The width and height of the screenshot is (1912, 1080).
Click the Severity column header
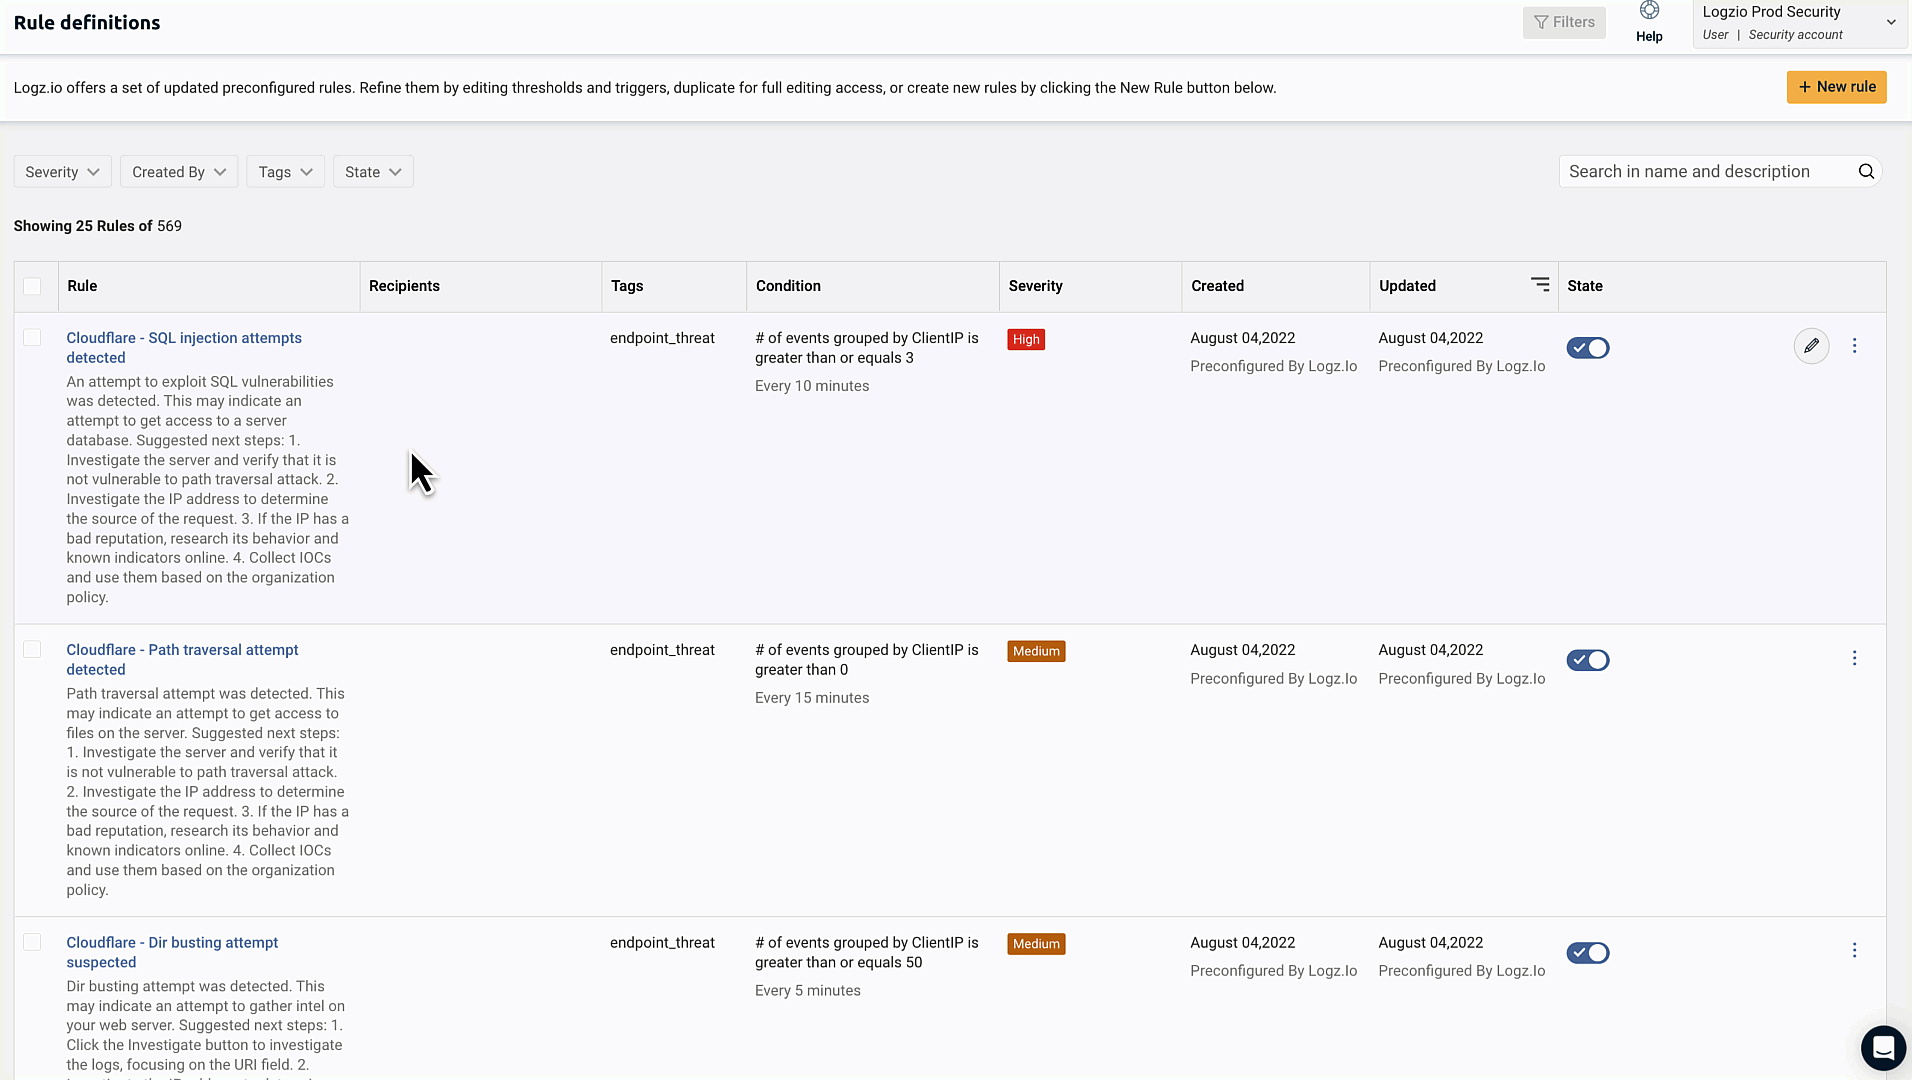[1035, 286]
